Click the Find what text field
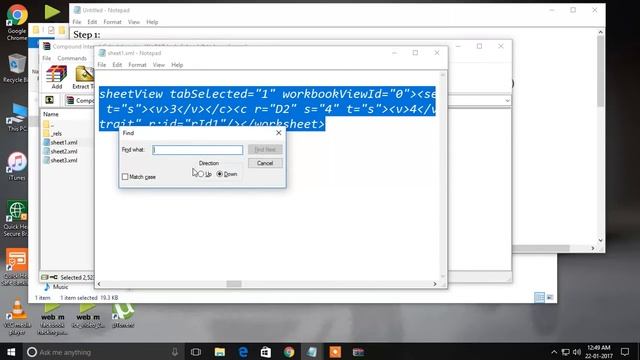This screenshot has width=640, height=360. click(198, 150)
